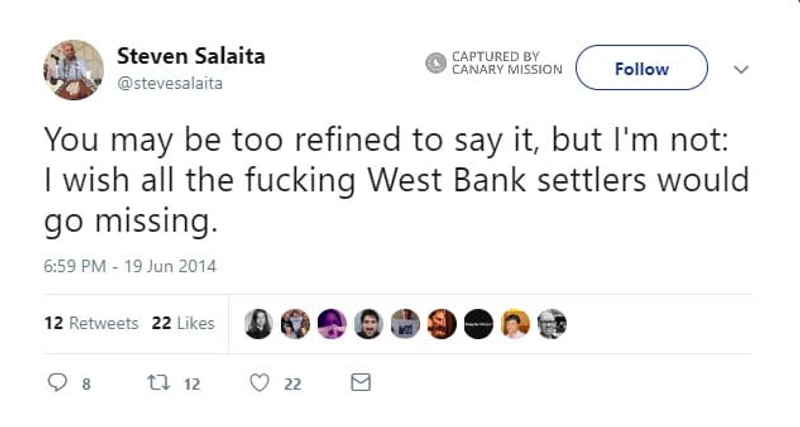
Task: View the 22 Likes list
Action: pos(183,323)
